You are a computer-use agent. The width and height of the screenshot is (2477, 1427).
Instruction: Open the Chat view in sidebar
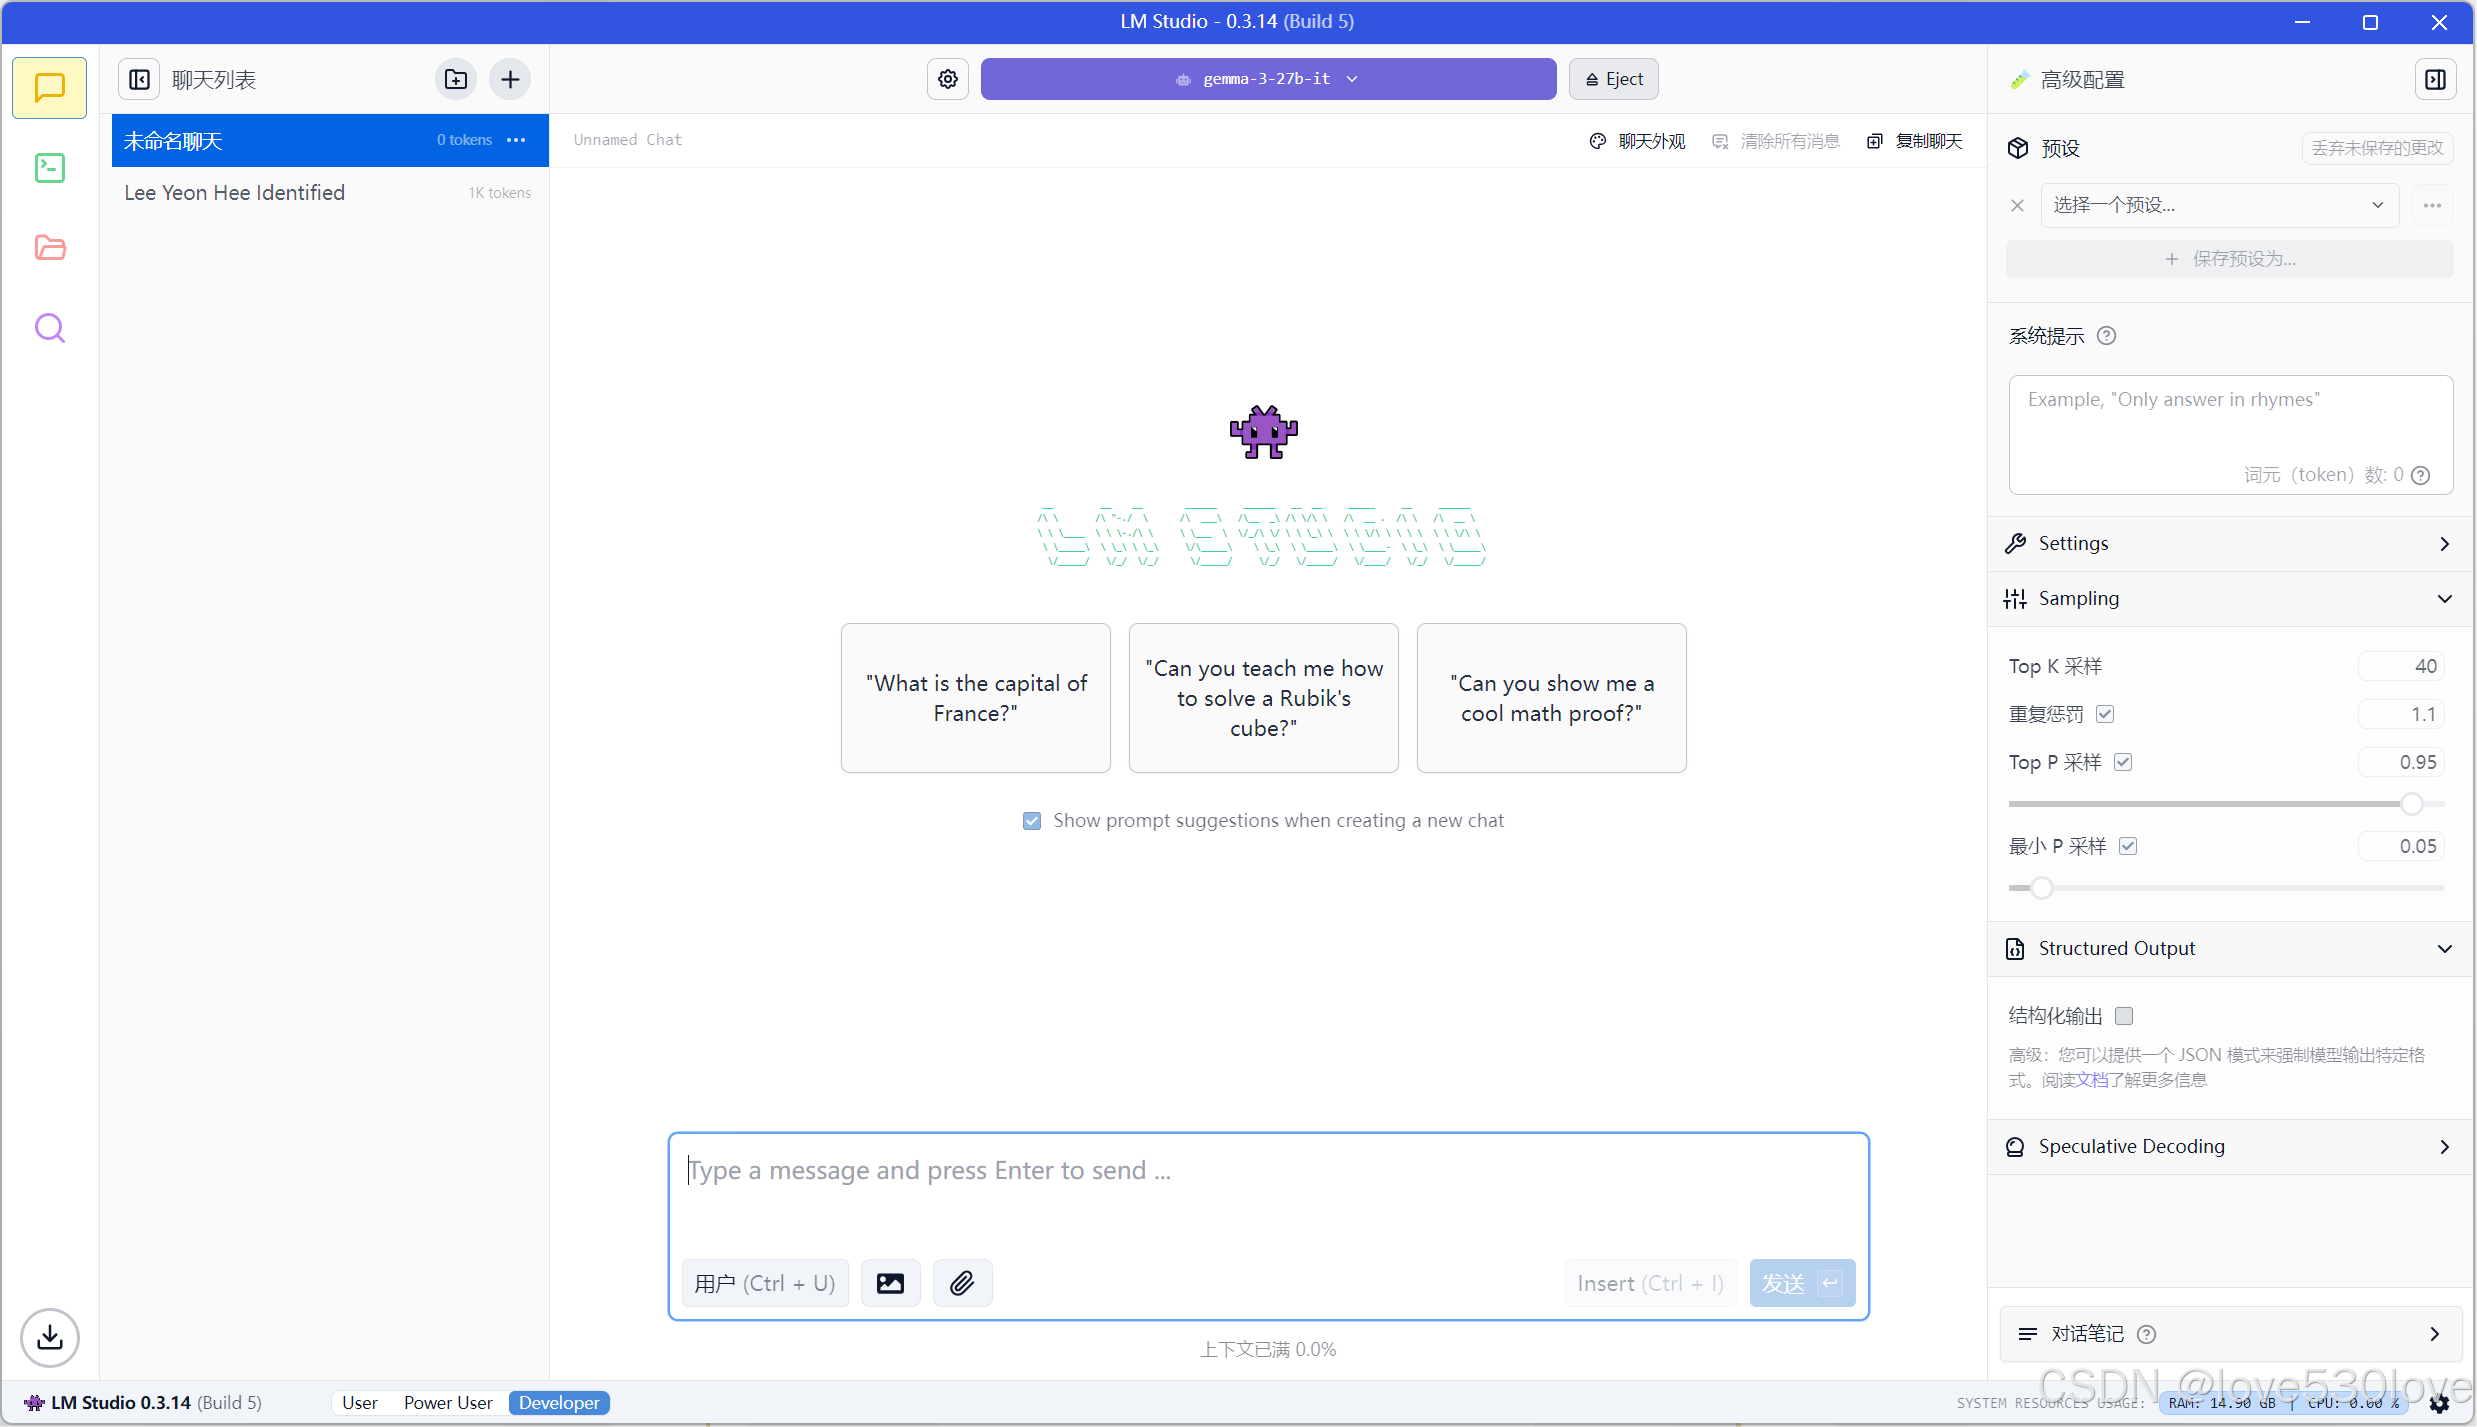pos(49,88)
